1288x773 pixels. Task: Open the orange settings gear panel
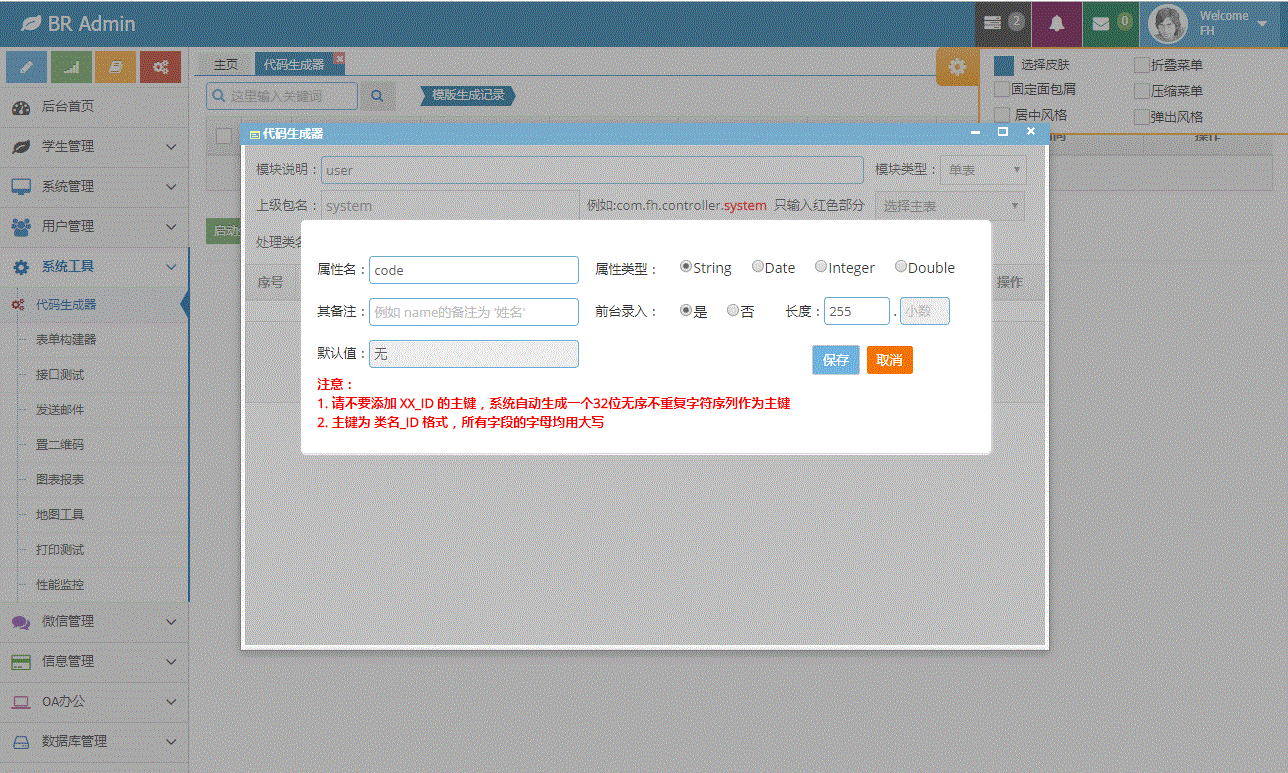957,67
